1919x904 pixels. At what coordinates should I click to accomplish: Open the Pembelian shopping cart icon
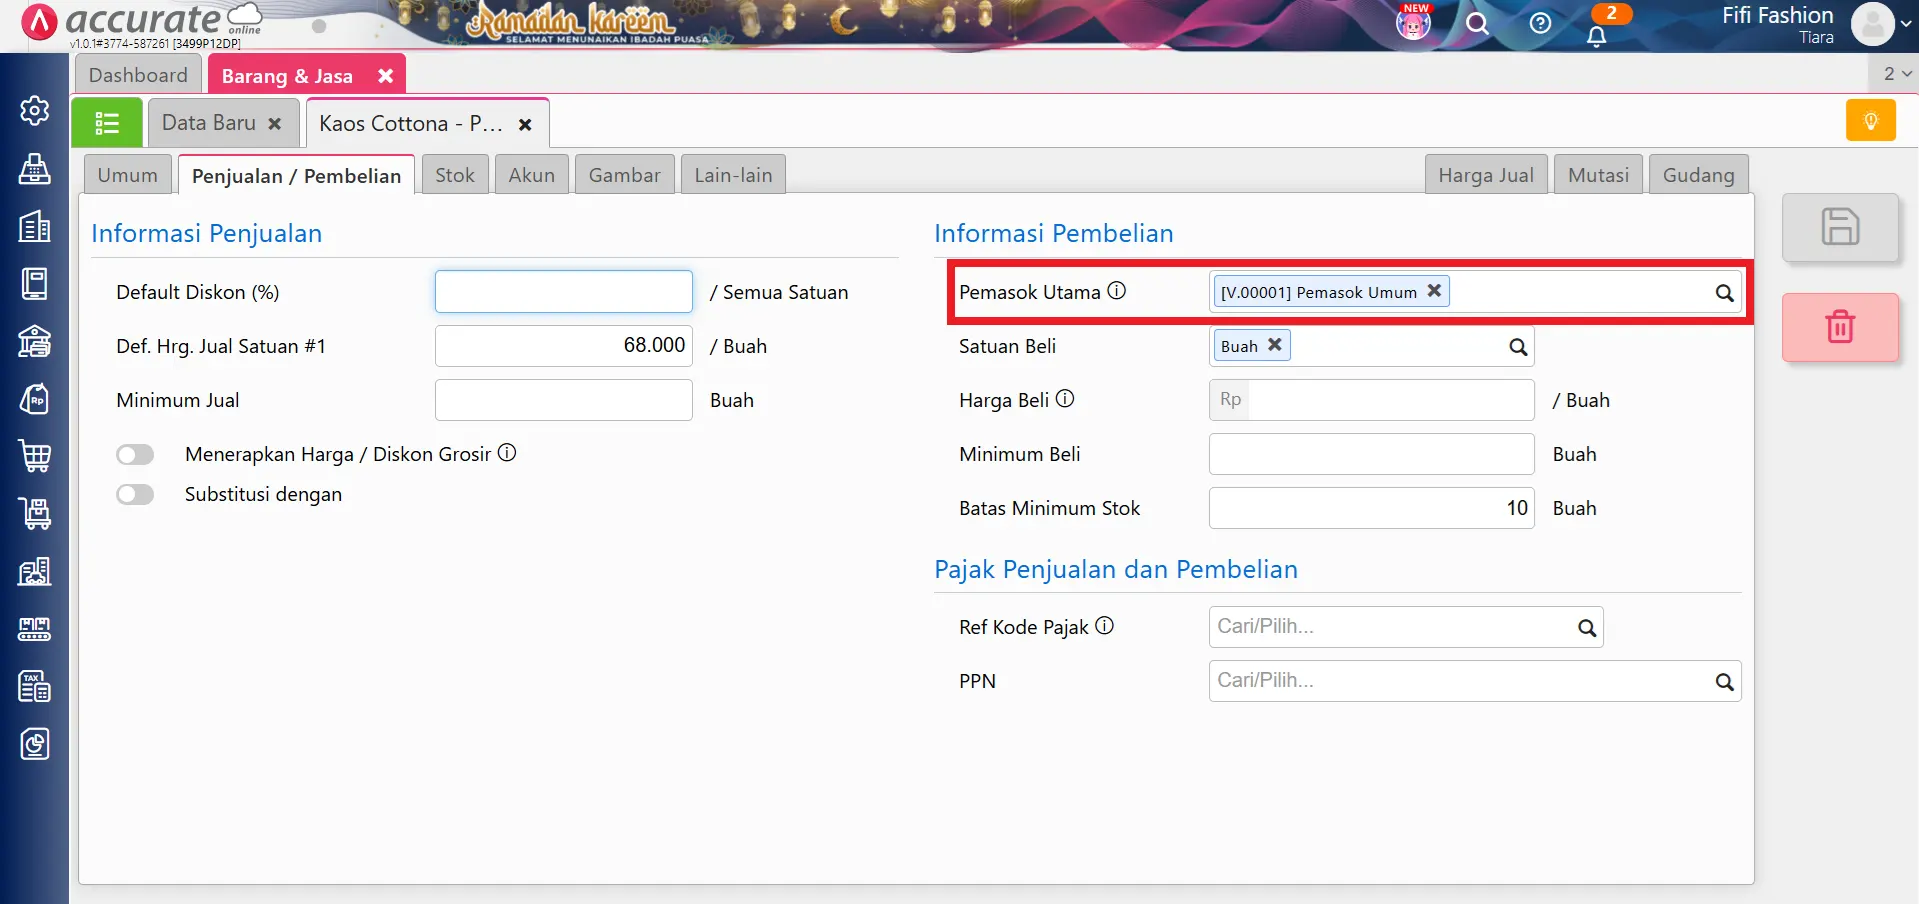pos(35,456)
